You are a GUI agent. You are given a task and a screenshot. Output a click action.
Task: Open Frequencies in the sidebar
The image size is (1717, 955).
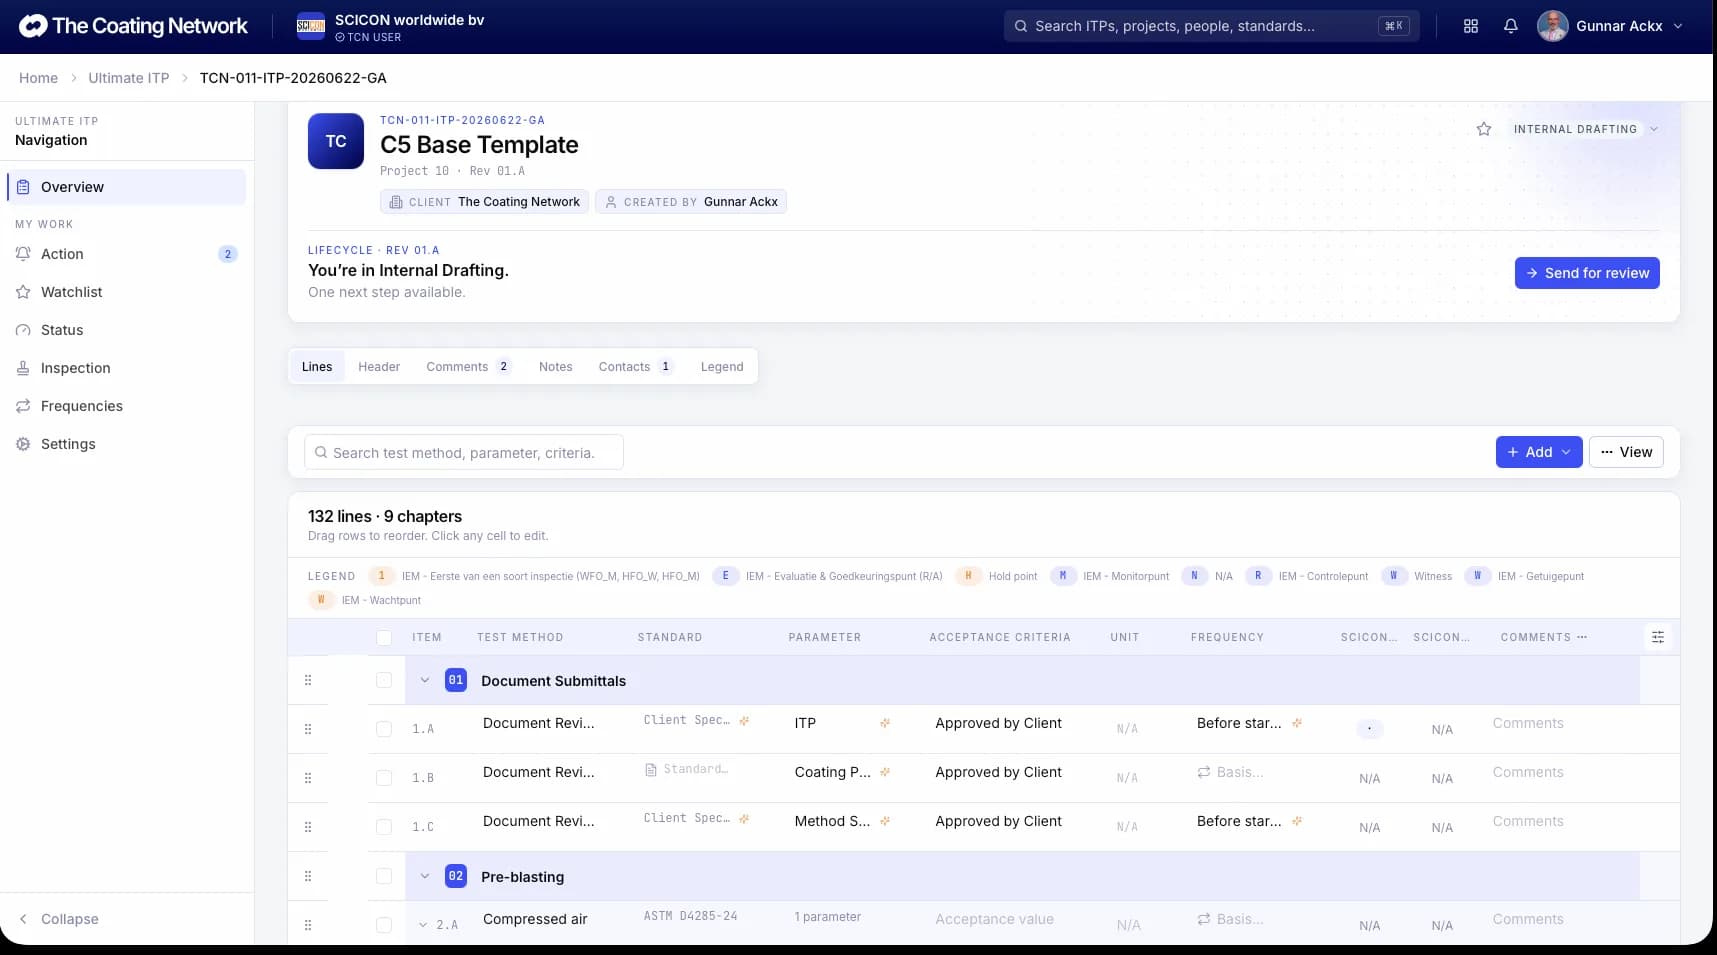(x=126, y=406)
